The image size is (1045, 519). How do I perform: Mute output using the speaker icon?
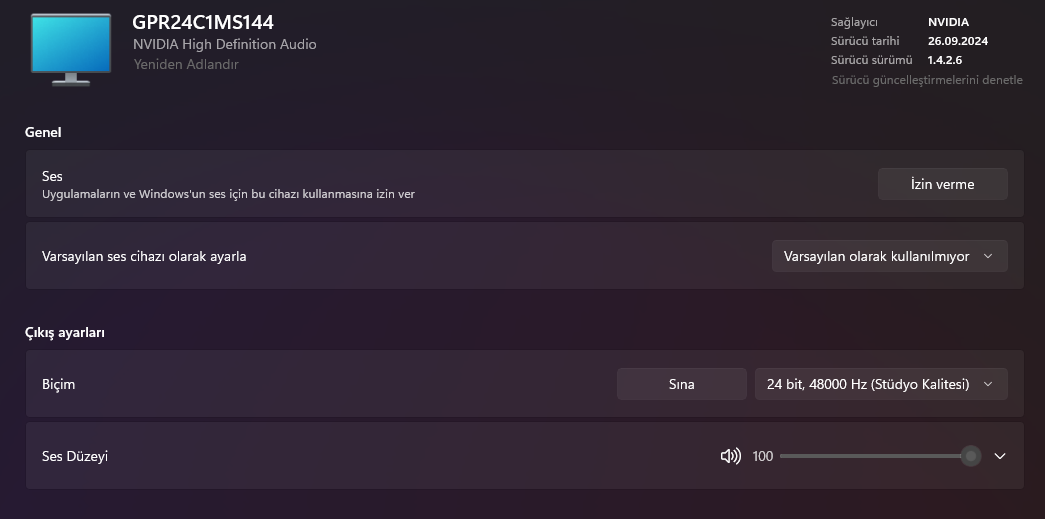(730, 456)
